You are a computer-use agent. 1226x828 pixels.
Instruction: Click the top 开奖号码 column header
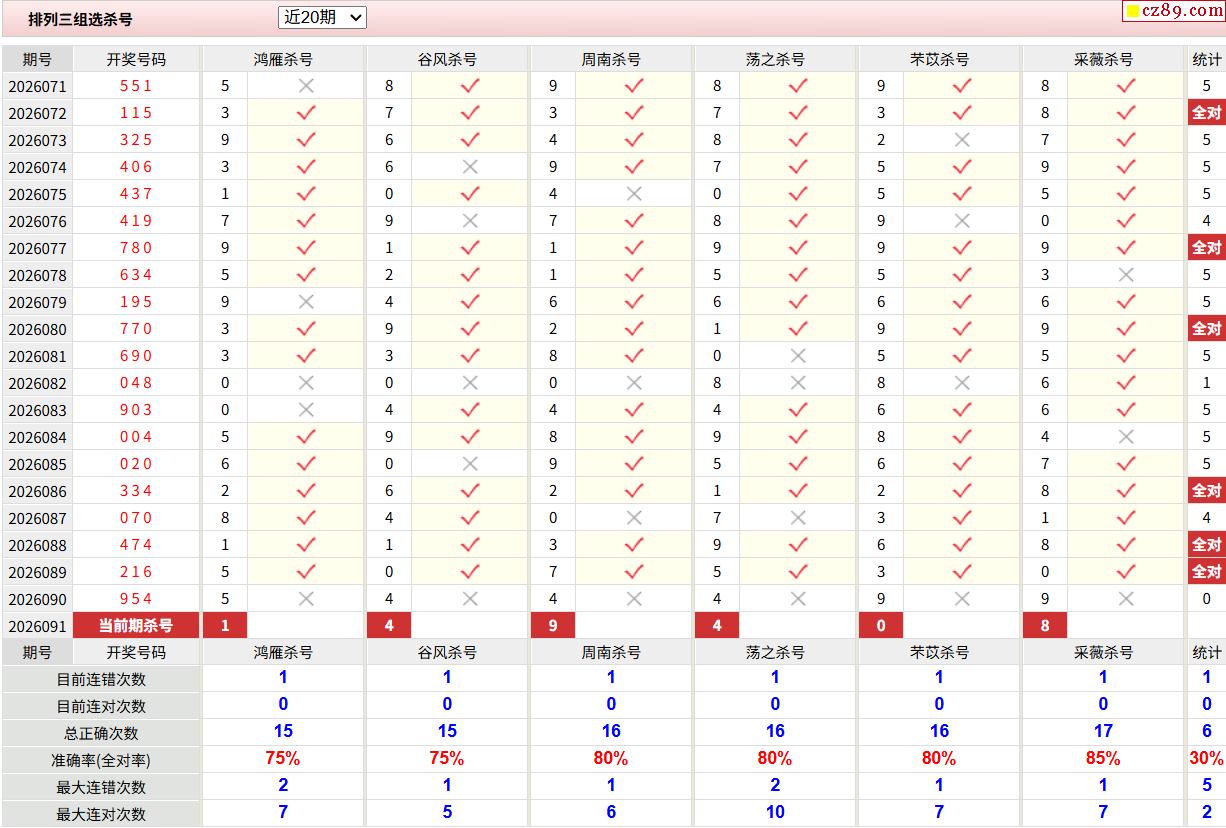[136, 59]
